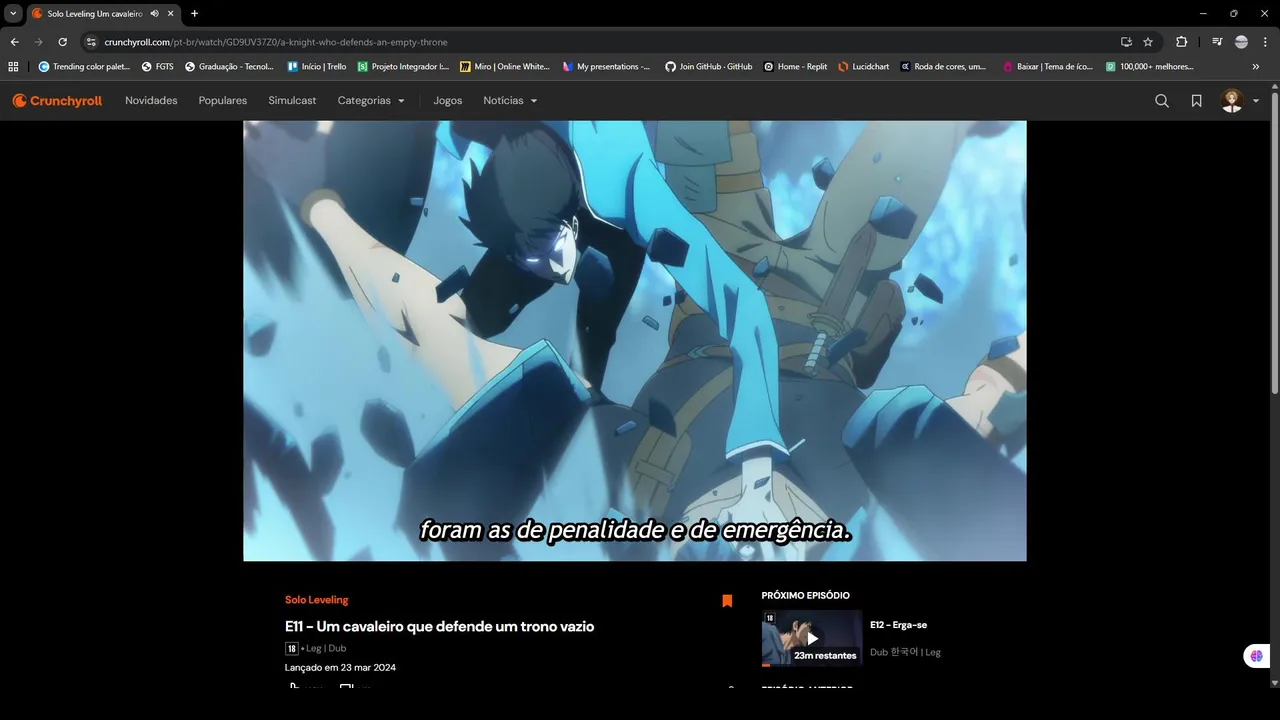
Task: Go to Novidades
Action: click(151, 101)
